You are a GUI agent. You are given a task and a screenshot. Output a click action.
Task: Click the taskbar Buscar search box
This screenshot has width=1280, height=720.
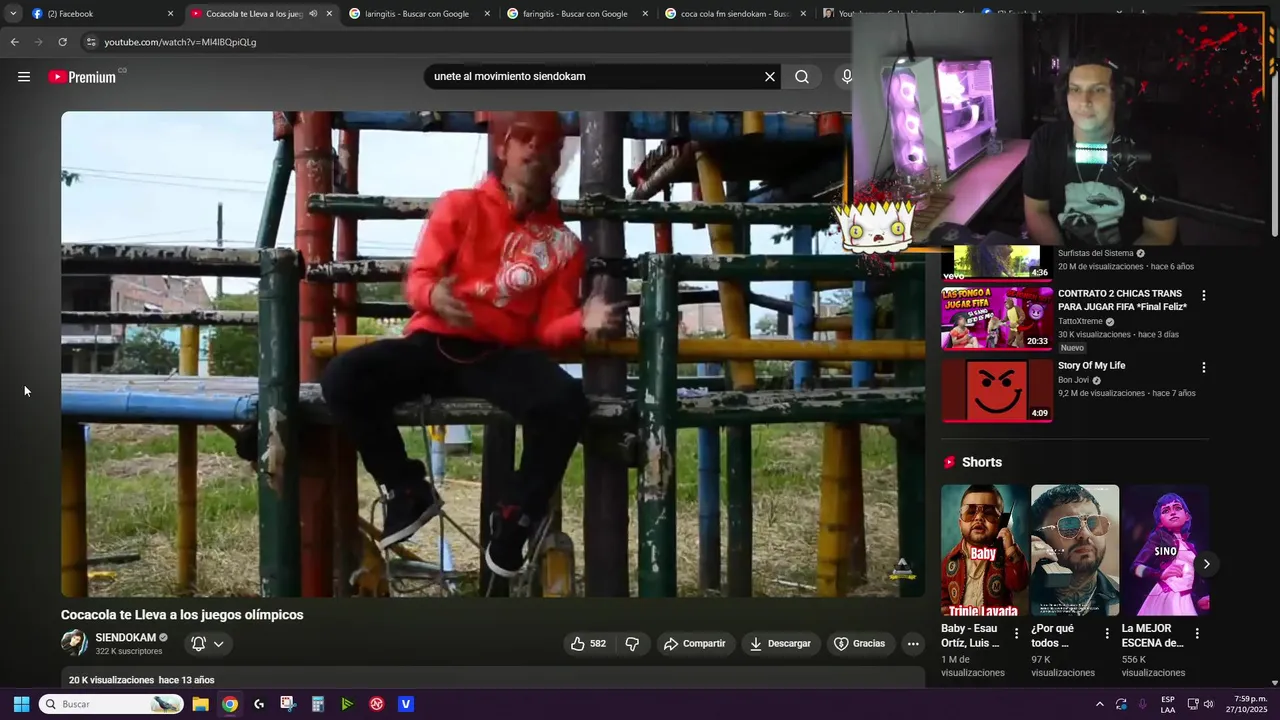click(x=111, y=704)
